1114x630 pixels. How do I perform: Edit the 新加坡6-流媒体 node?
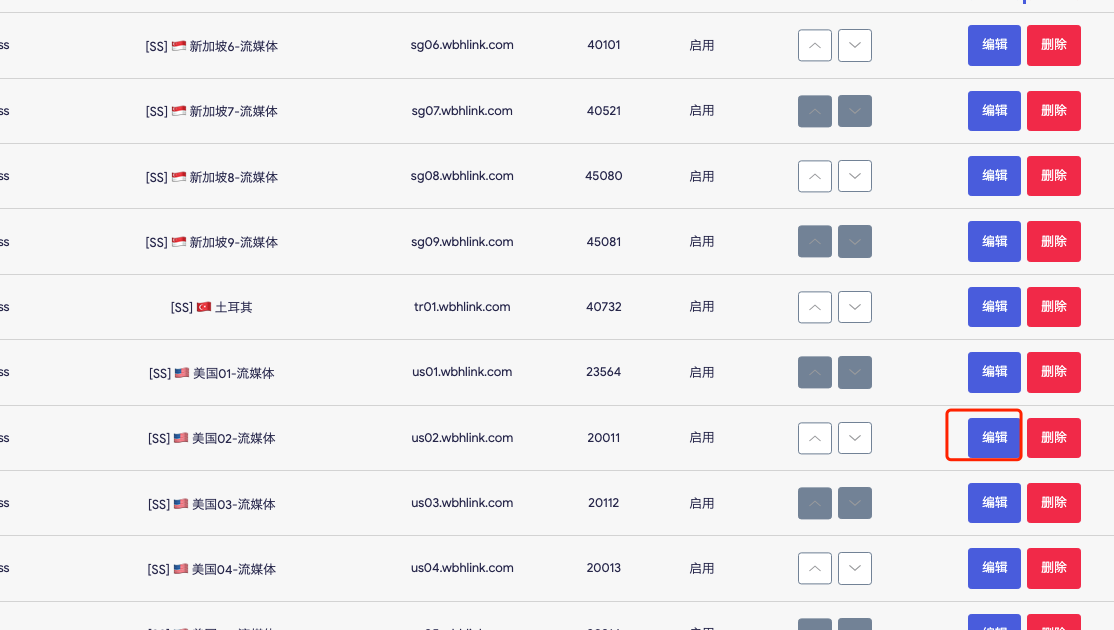(x=993, y=45)
